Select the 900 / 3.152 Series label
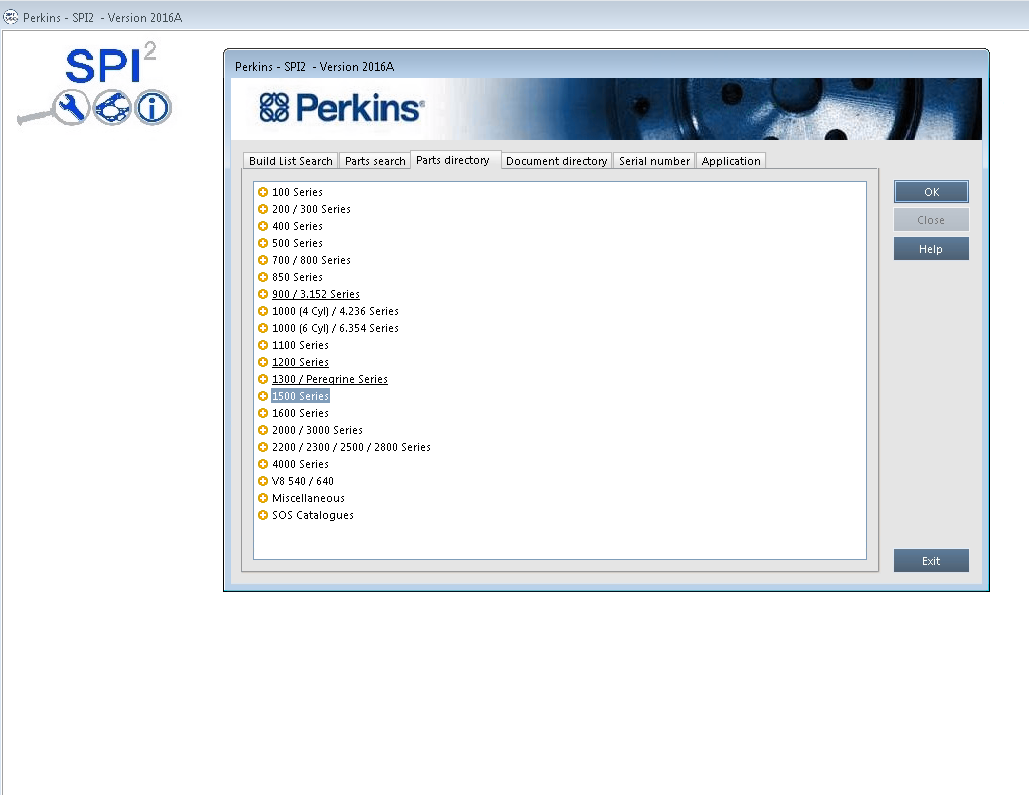Viewport: 1029px width, 795px height. click(316, 294)
